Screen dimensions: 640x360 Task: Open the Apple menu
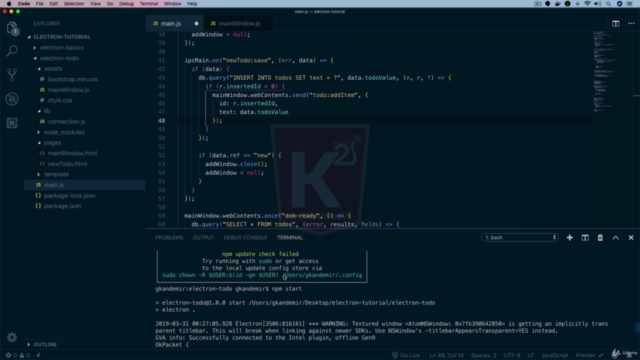coord(9,4)
